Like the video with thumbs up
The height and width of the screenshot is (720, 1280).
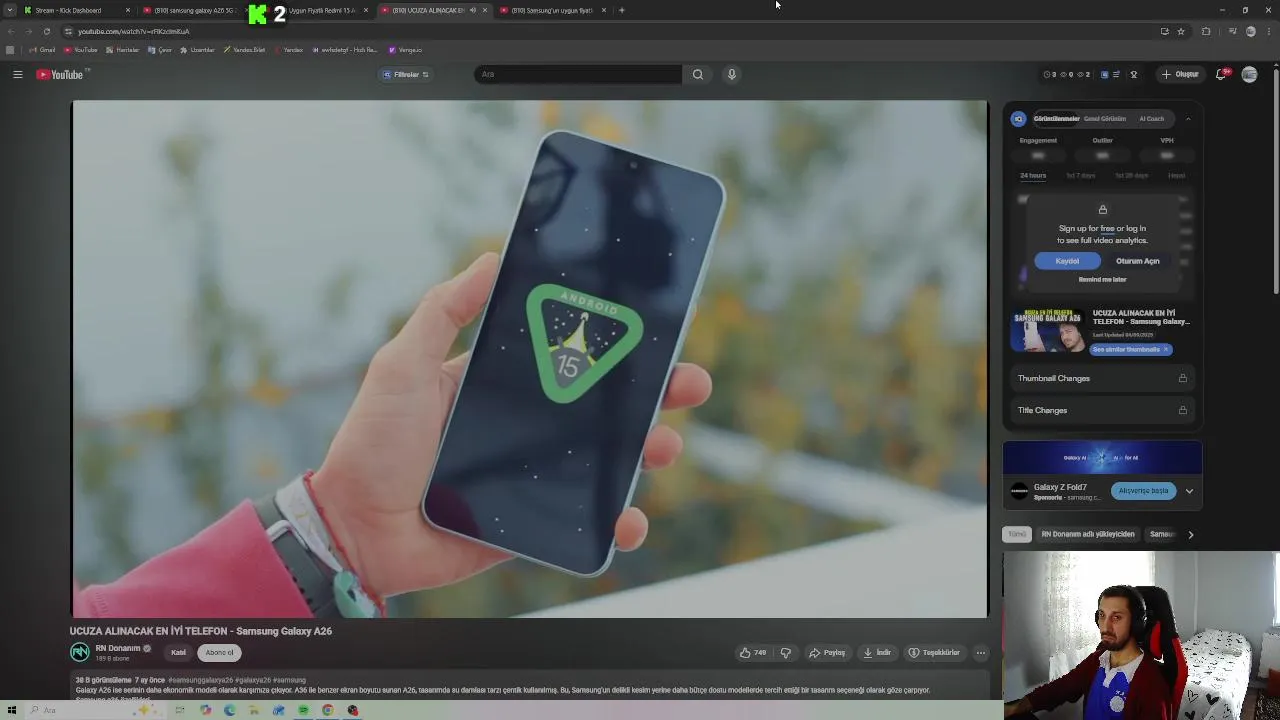tap(753, 653)
